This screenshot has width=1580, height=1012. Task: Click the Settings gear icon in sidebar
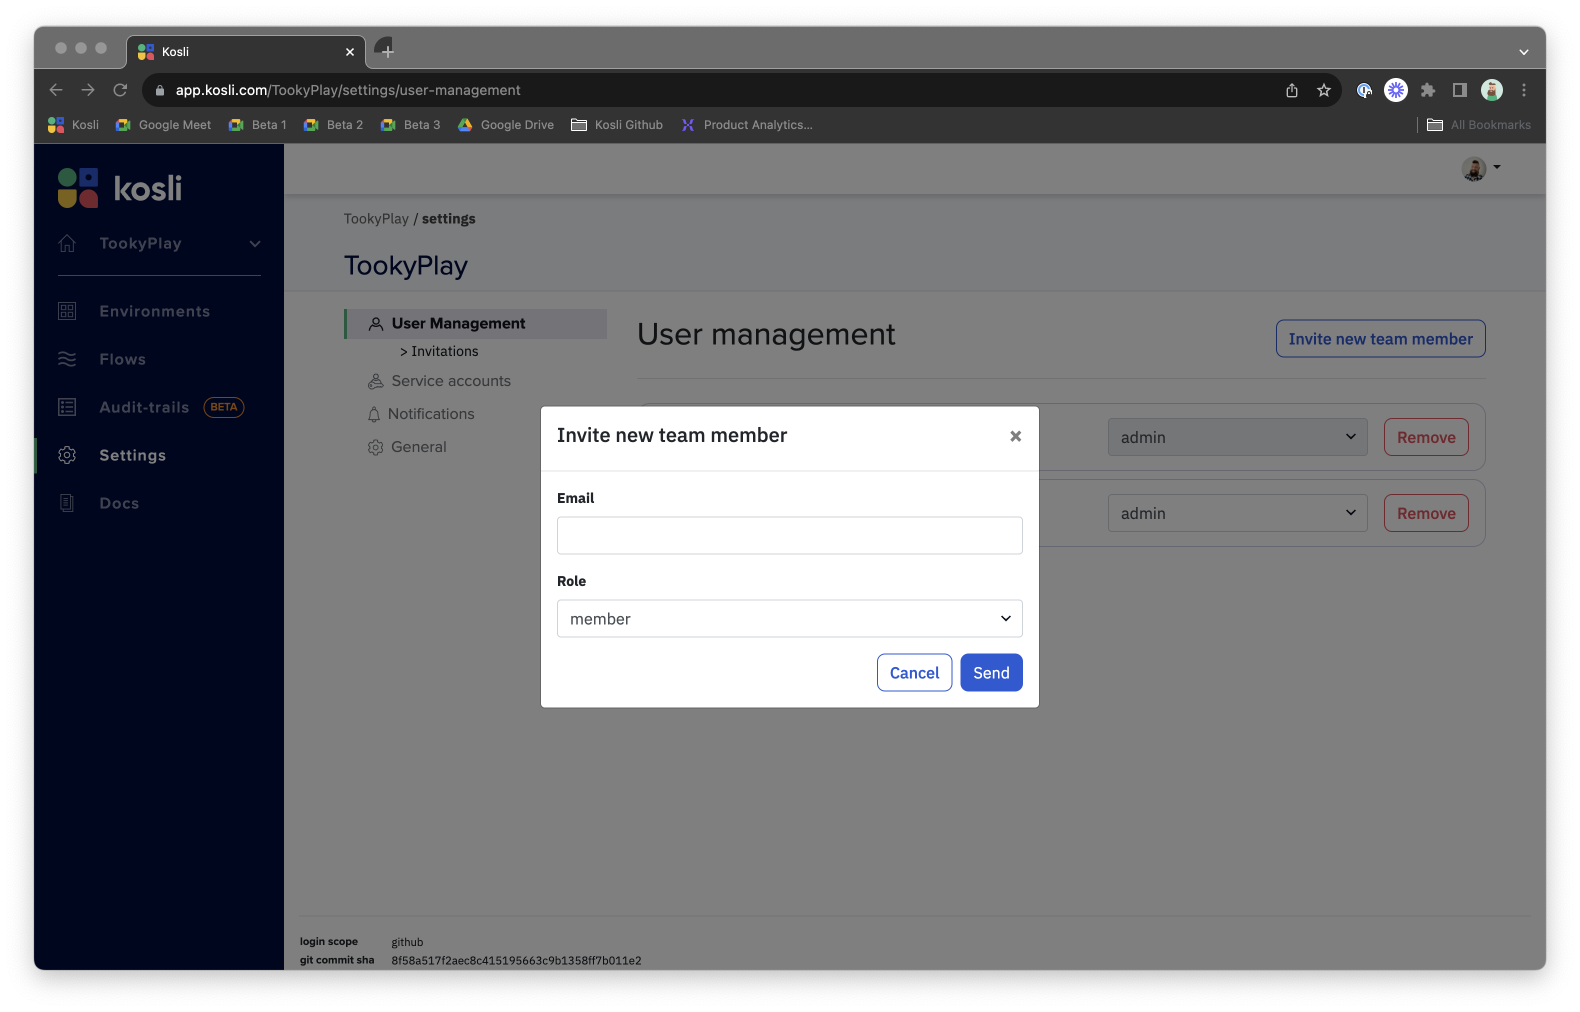click(x=67, y=455)
